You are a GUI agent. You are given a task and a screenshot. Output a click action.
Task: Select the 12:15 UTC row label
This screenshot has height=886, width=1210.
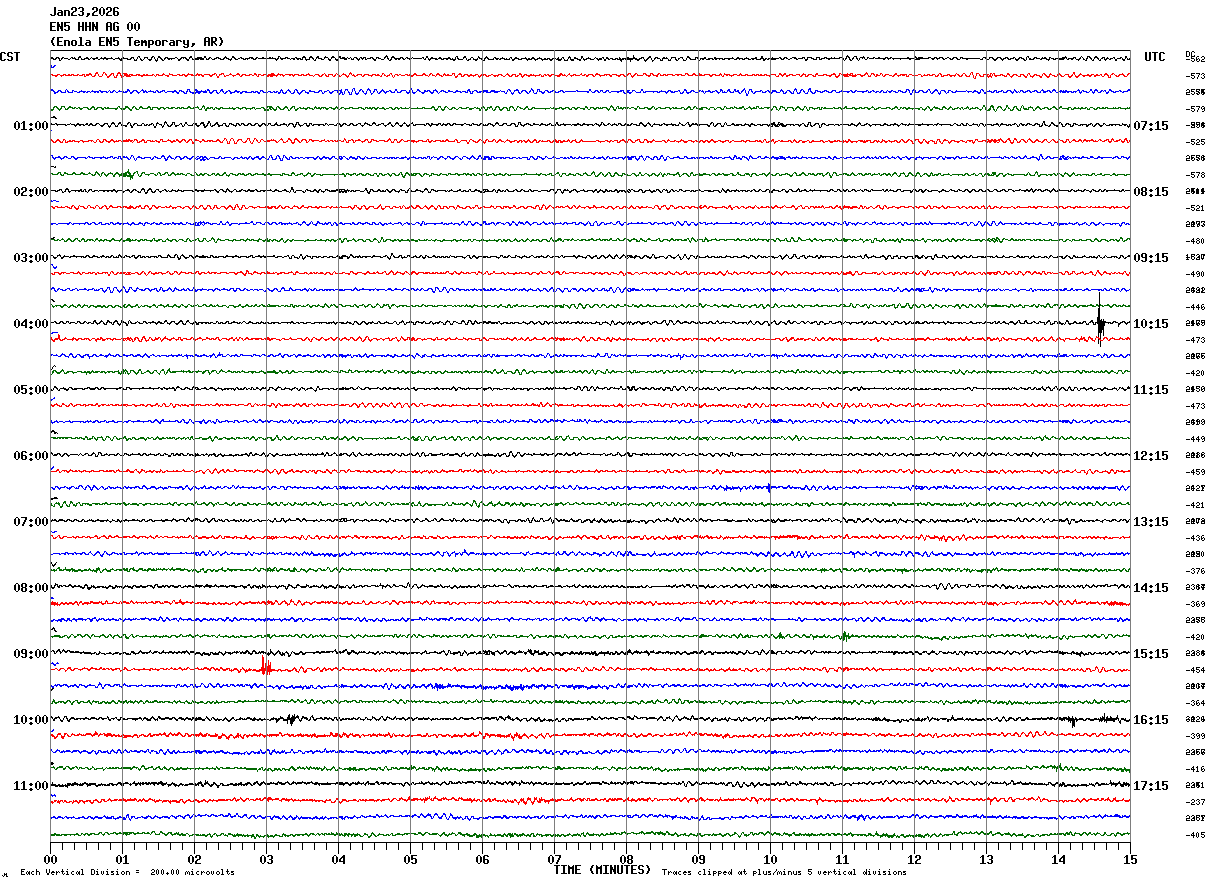[x=1151, y=456]
